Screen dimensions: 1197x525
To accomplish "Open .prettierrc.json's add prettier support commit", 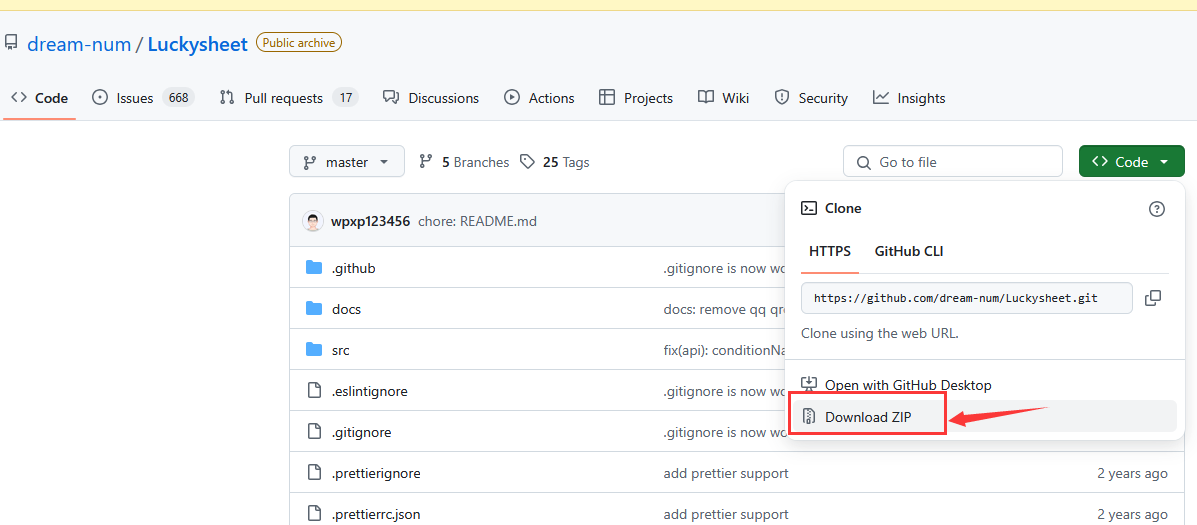I will point(726,514).
